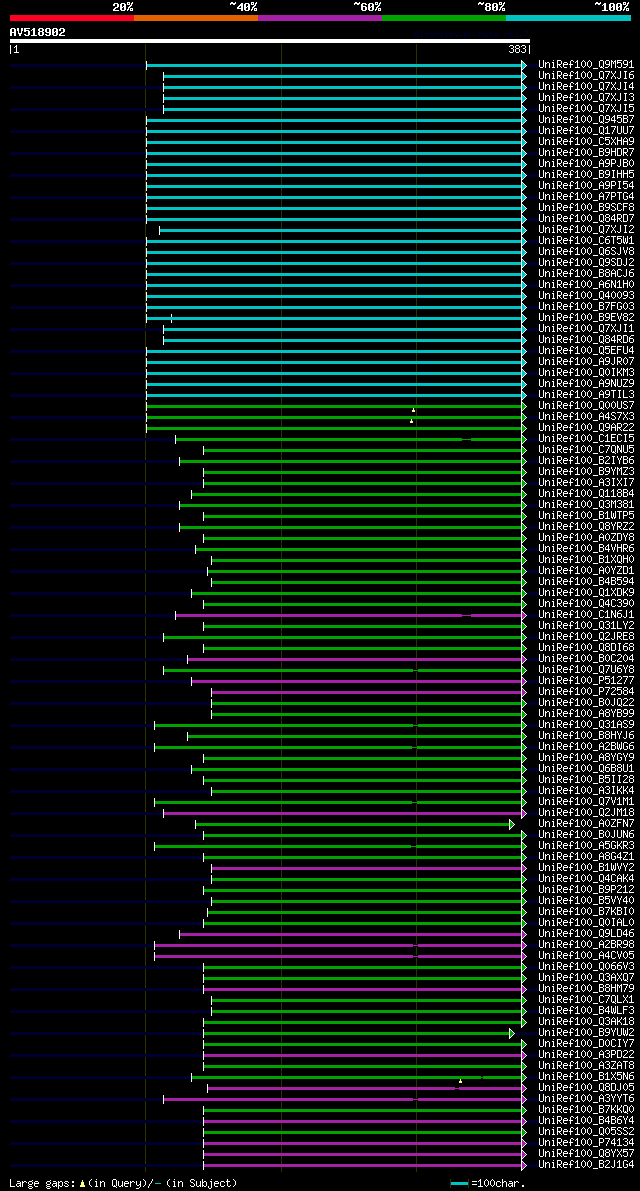
Task: Click the UniRef100_A9PJB0 text
Action: (x=585, y=164)
